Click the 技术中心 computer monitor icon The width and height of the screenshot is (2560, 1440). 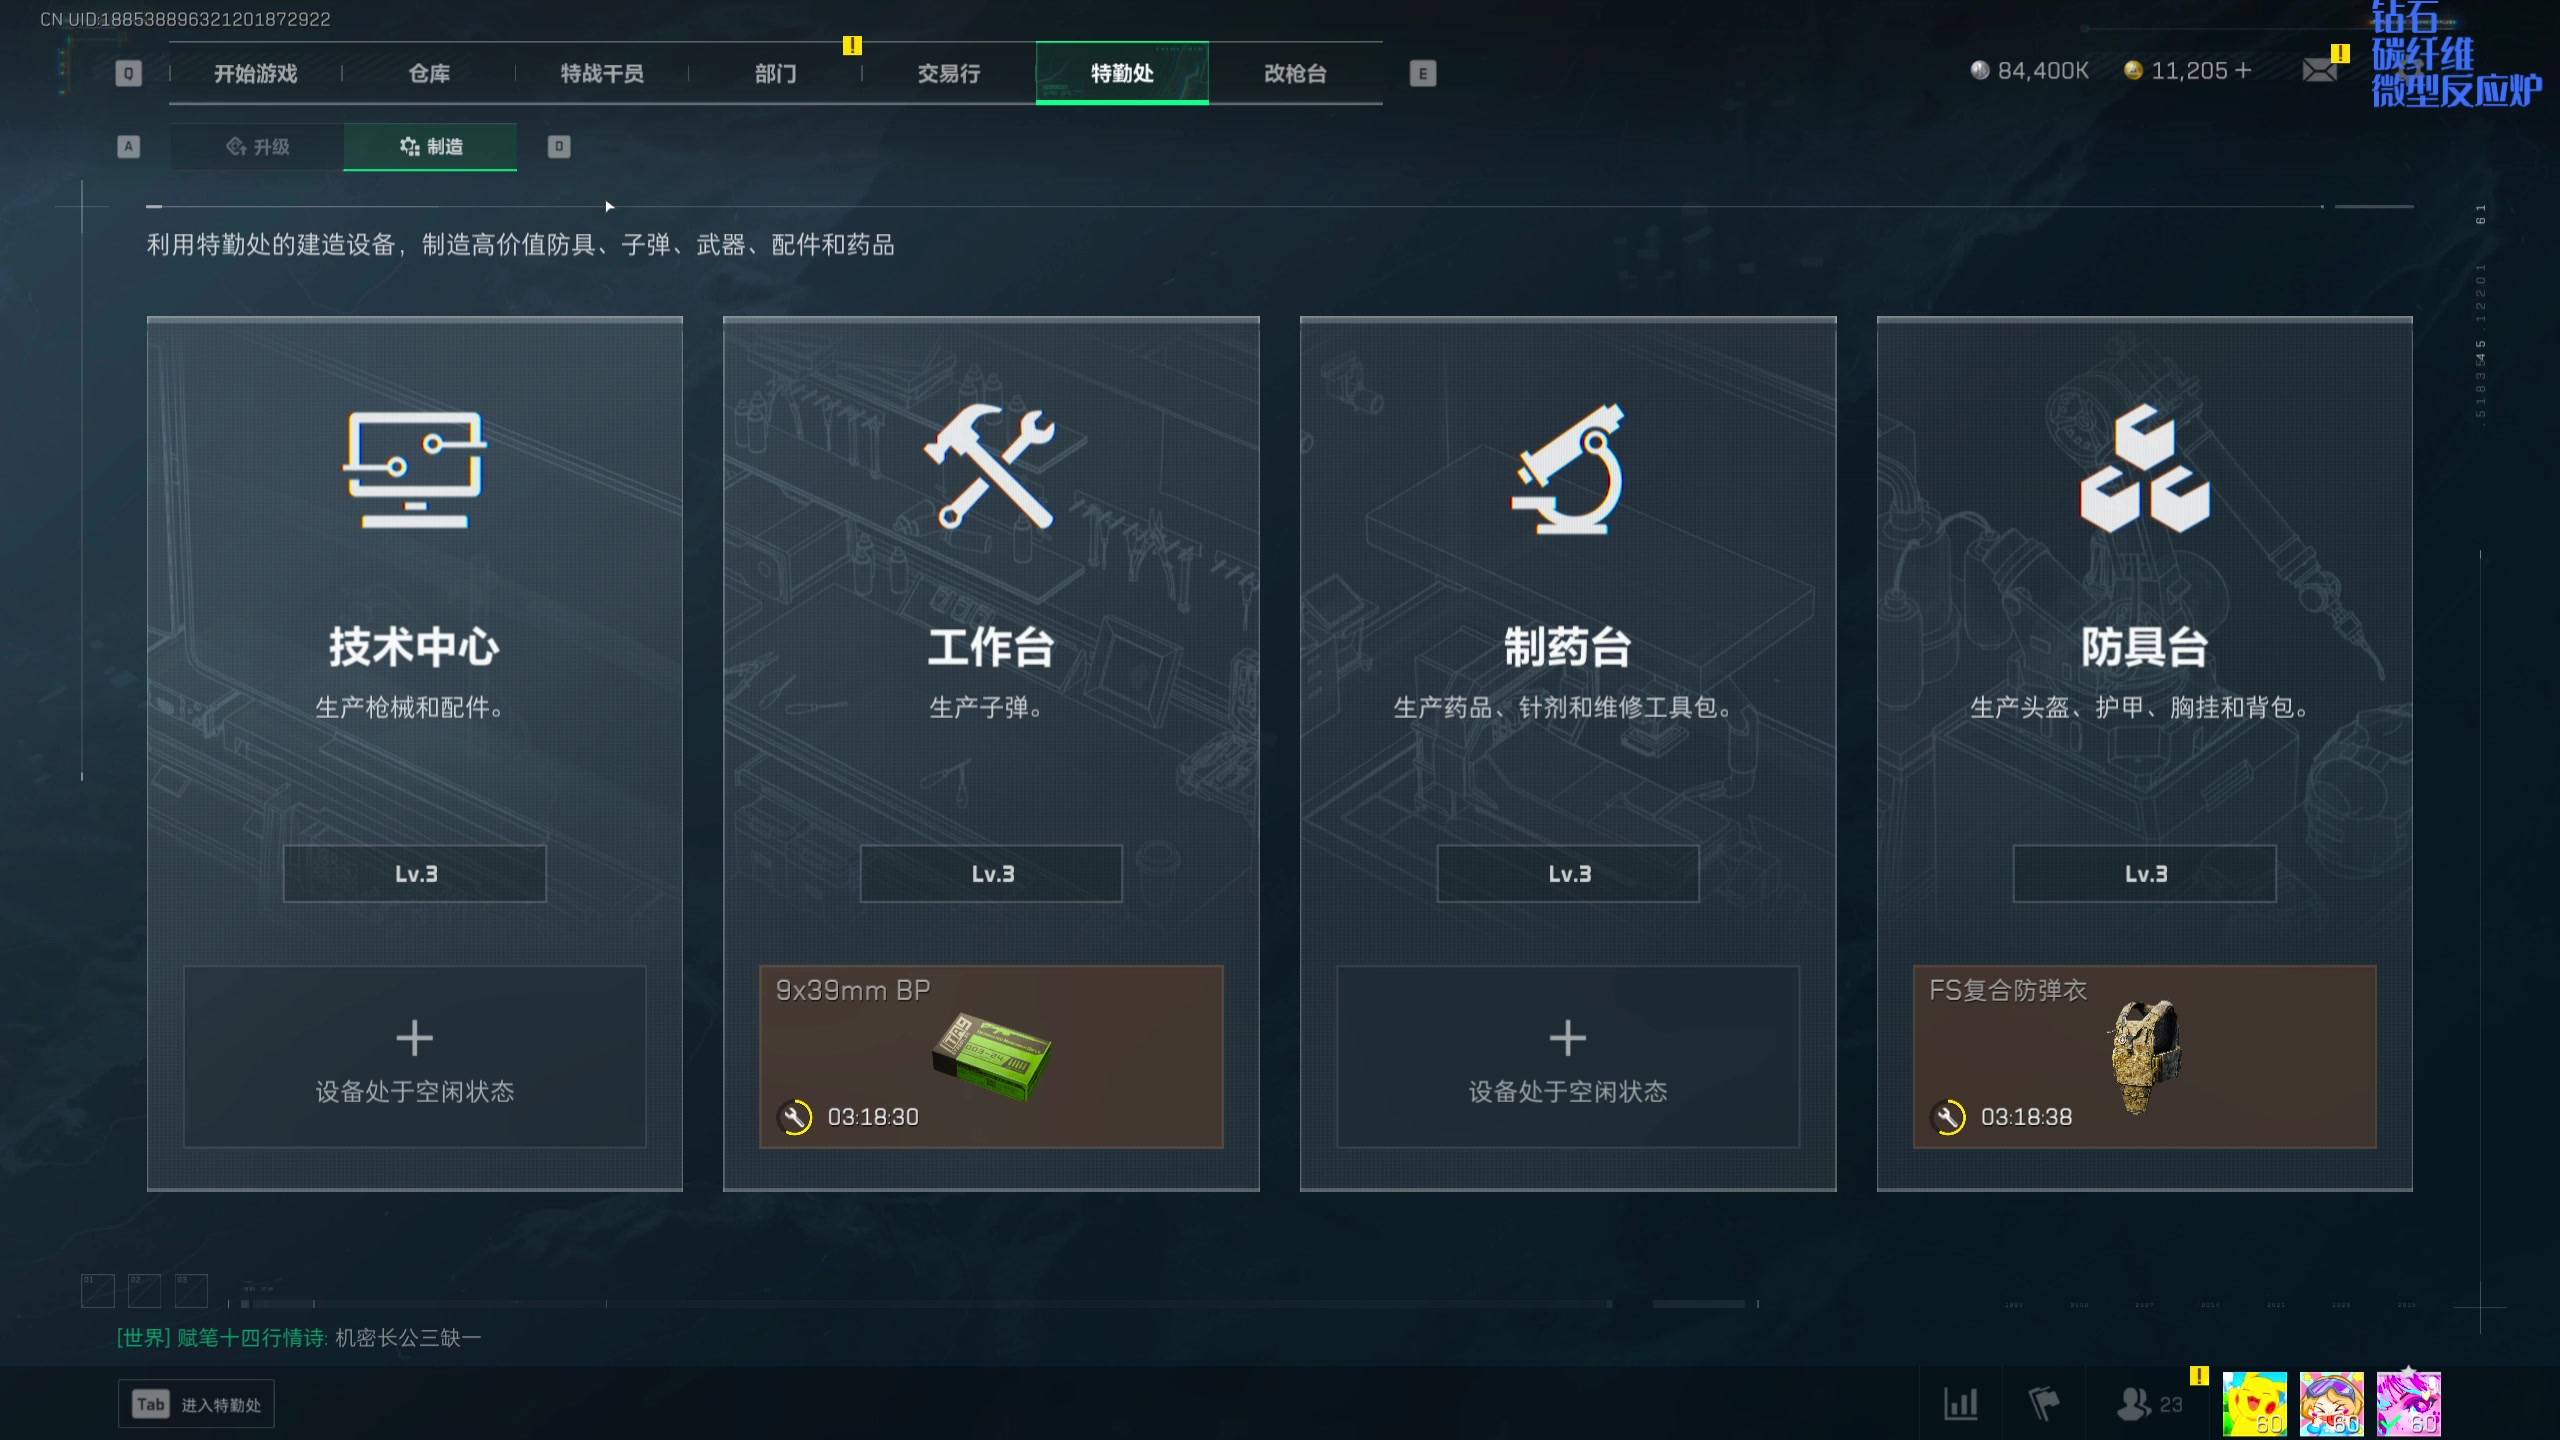(415, 468)
